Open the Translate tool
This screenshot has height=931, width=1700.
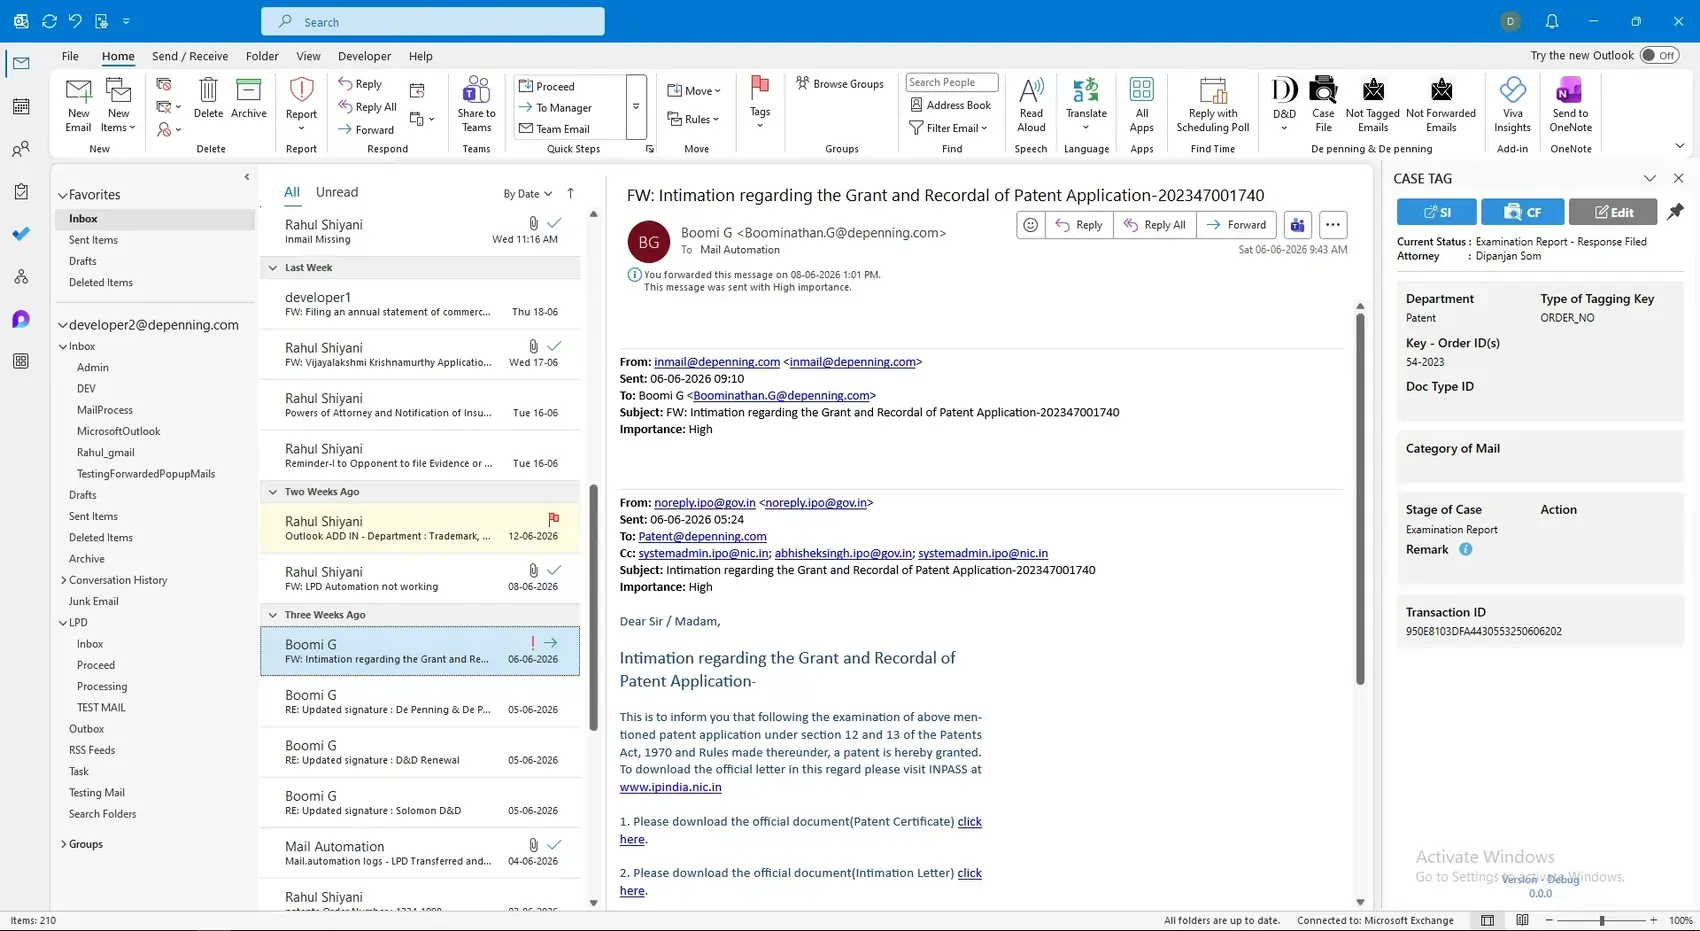click(1086, 90)
